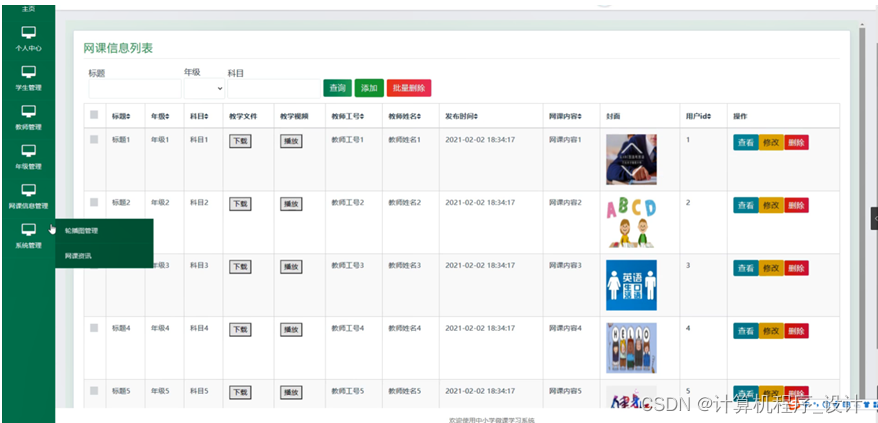Click 下载 in row 标题3
This screenshot has height=423, width=878.
[240, 267]
